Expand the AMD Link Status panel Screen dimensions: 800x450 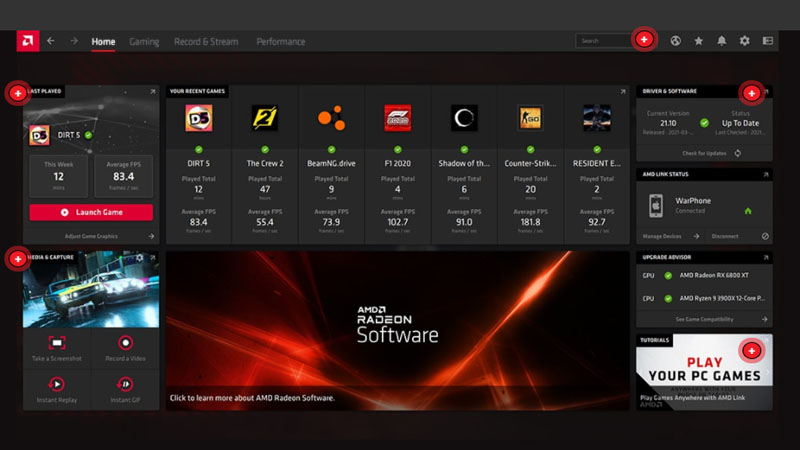[766, 174]
